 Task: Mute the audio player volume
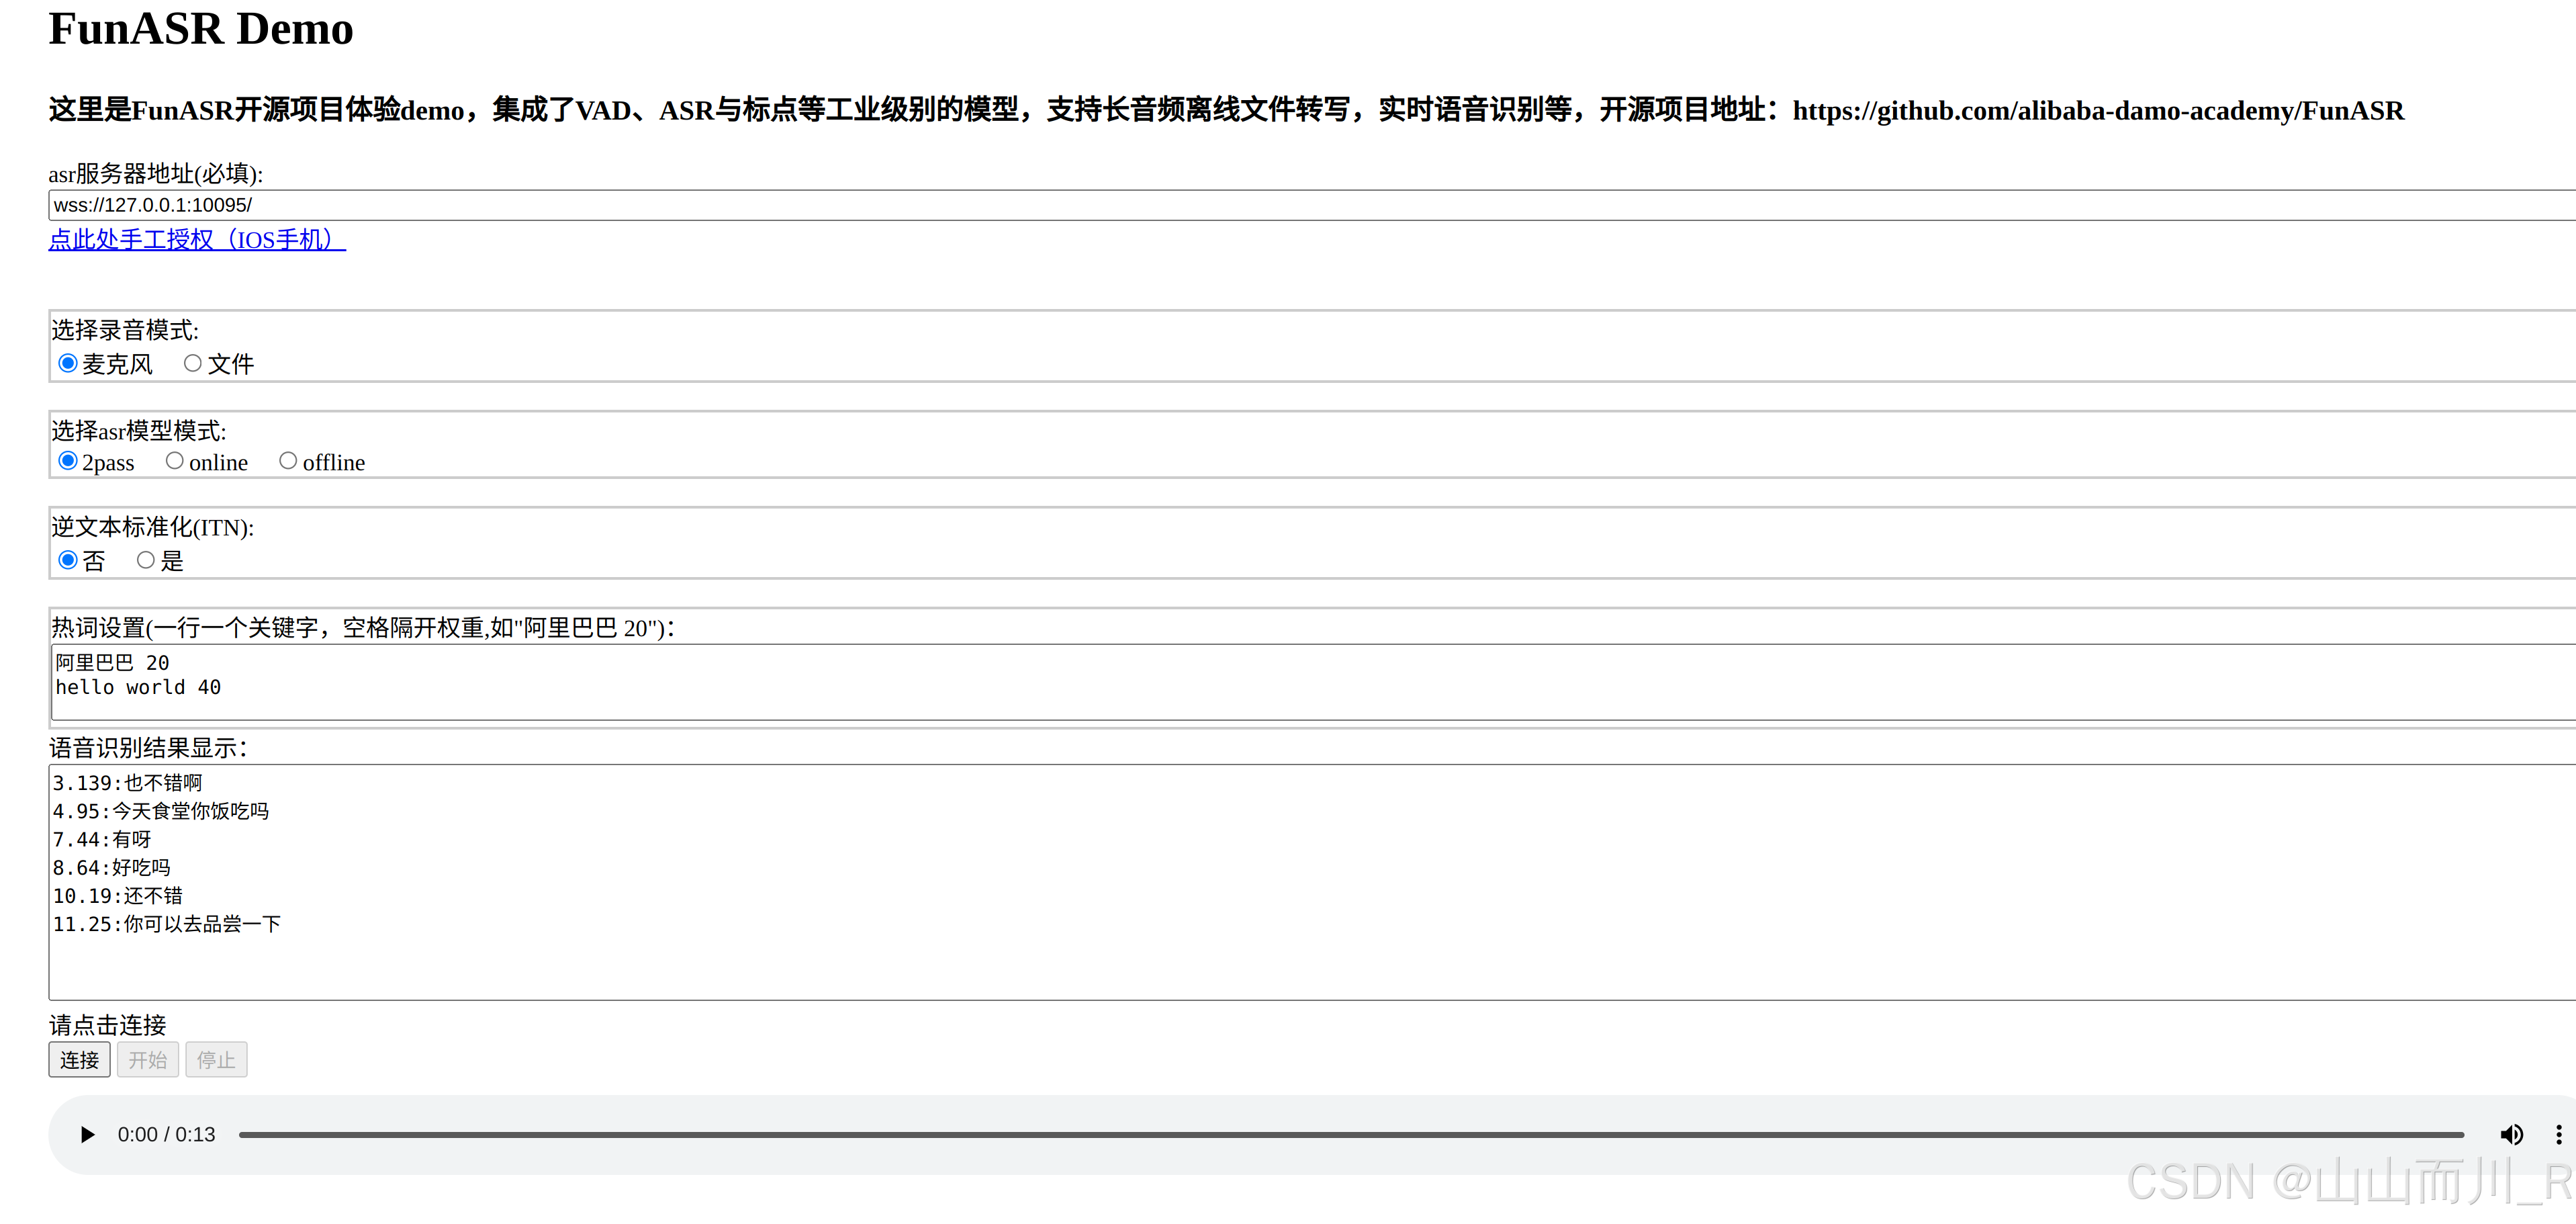(2511, 1134)
